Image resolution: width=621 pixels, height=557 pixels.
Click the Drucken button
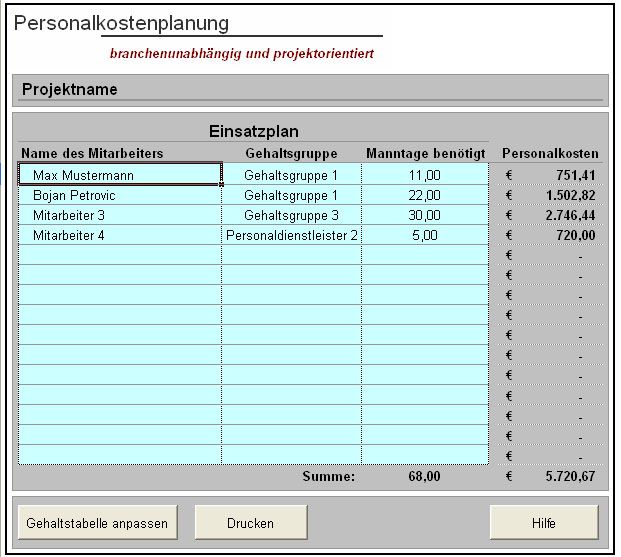[251, 523]
